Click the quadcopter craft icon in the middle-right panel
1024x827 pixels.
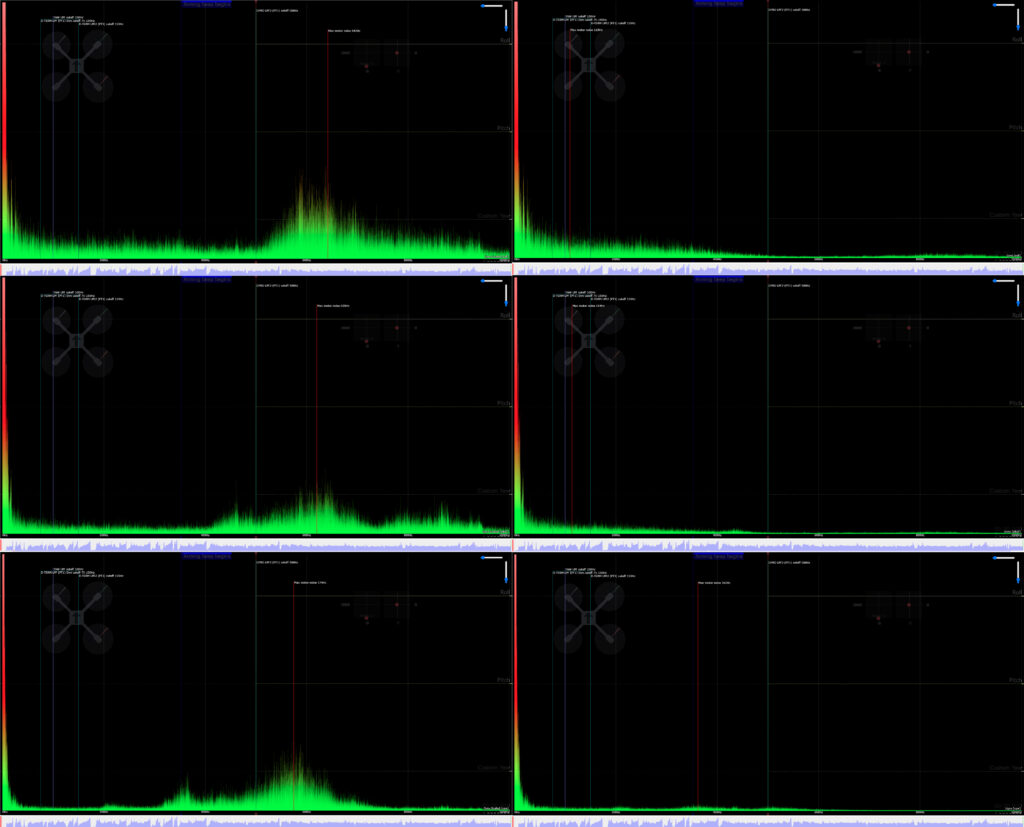click(x=589, y=341)
